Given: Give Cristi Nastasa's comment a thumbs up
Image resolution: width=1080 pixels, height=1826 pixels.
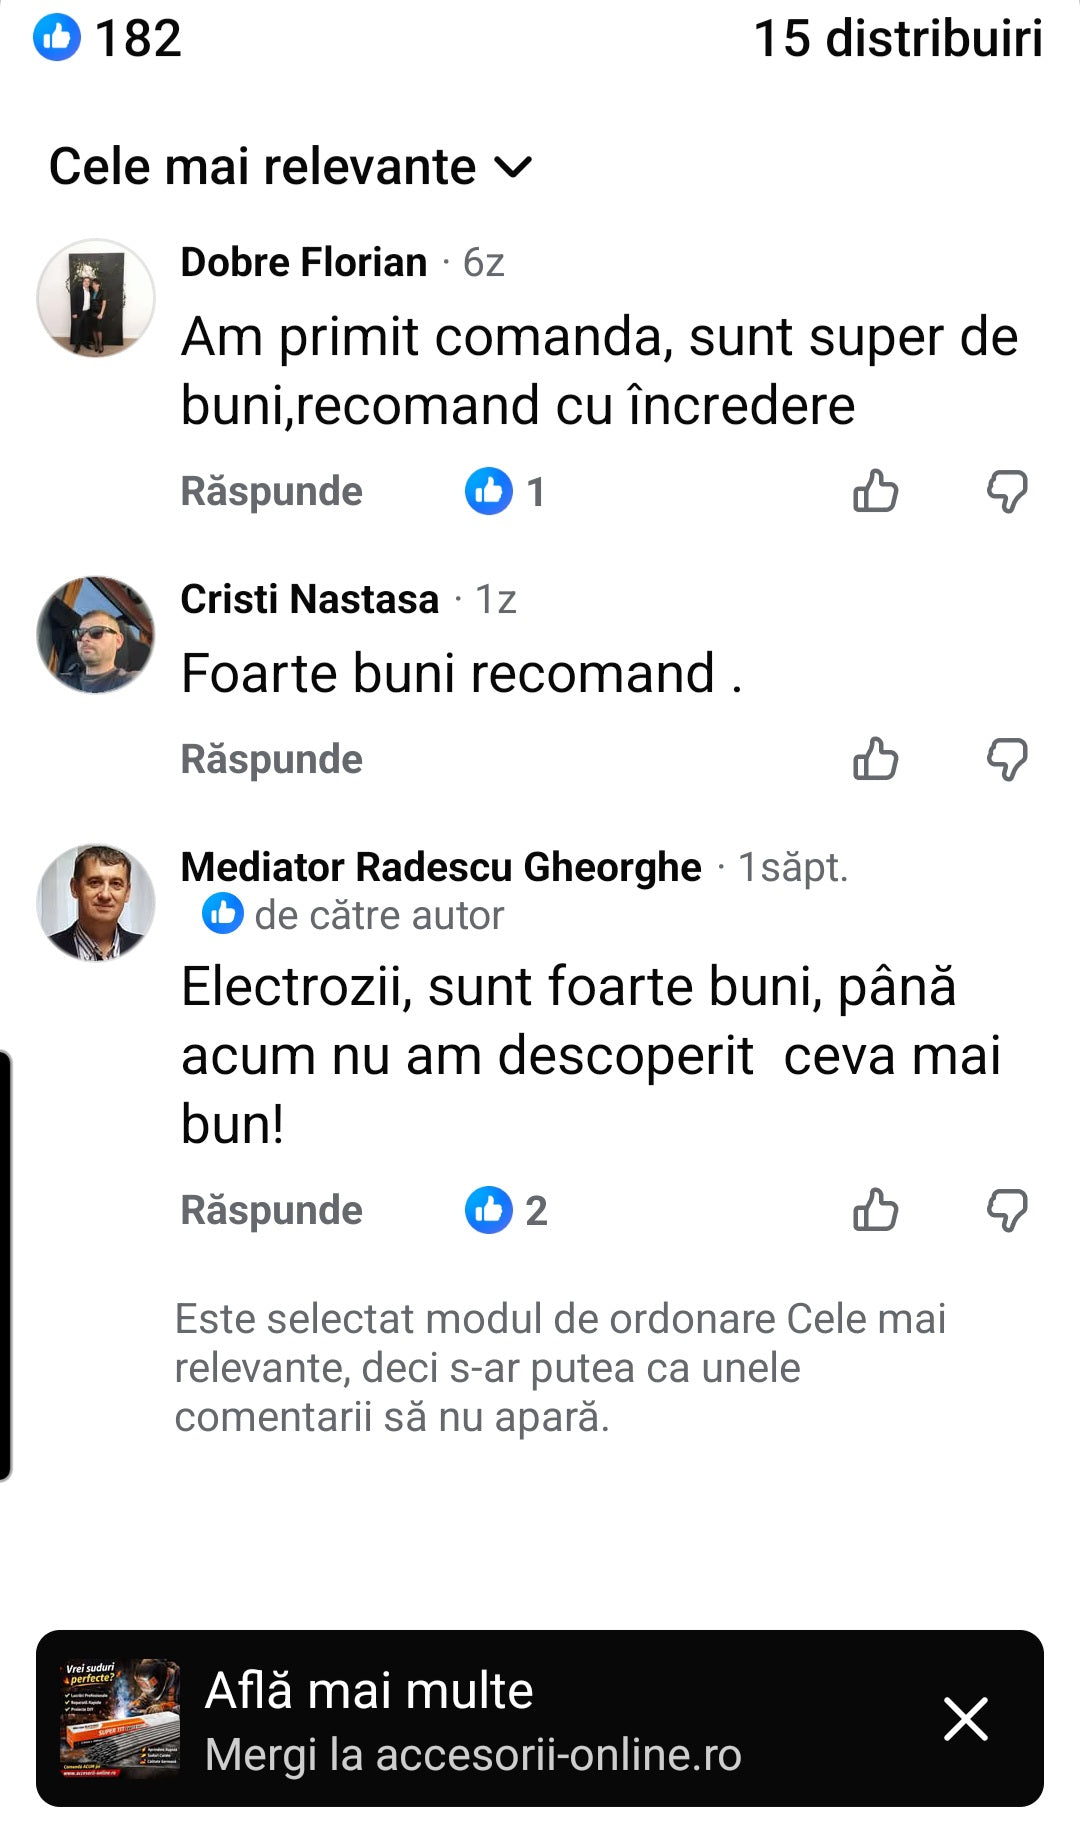Looking at the screenshot, I should [x=875, y=759].
